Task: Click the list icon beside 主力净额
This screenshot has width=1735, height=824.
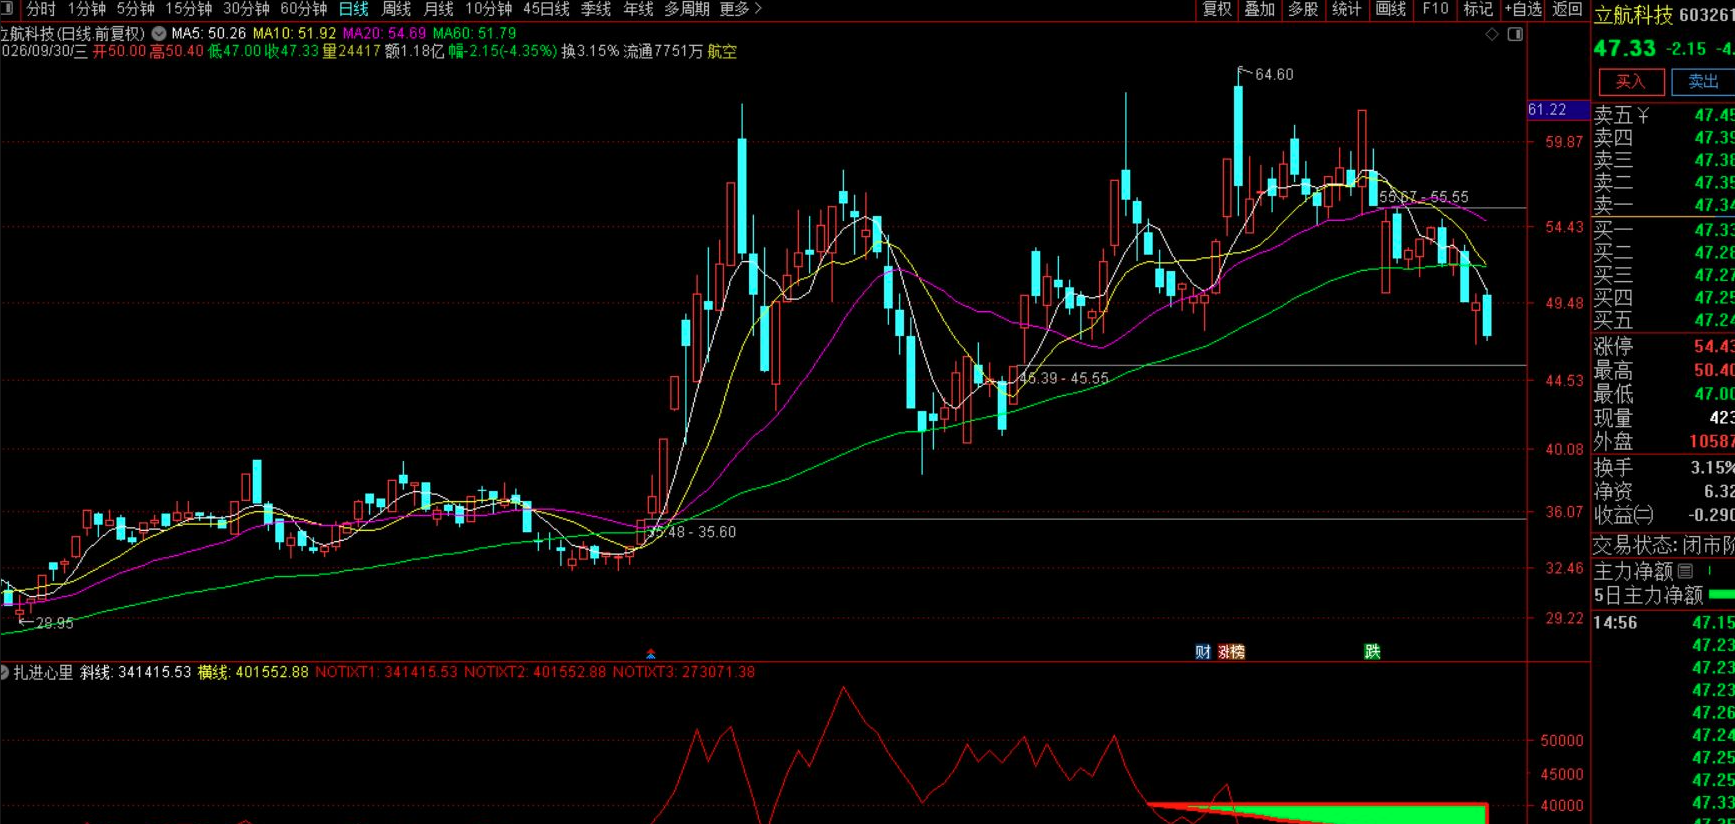Action: (1686, 571)
